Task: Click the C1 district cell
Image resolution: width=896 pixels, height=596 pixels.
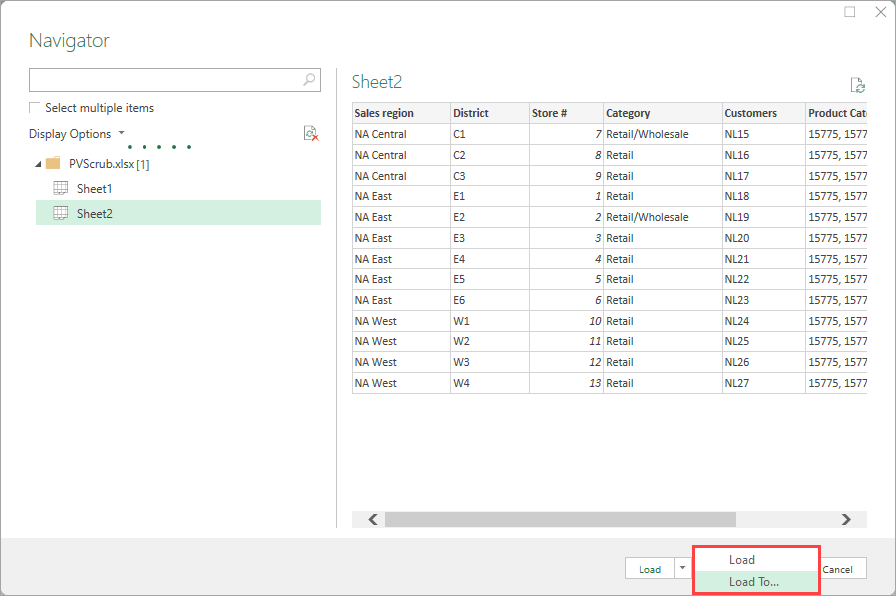Action: pos(490,134)
